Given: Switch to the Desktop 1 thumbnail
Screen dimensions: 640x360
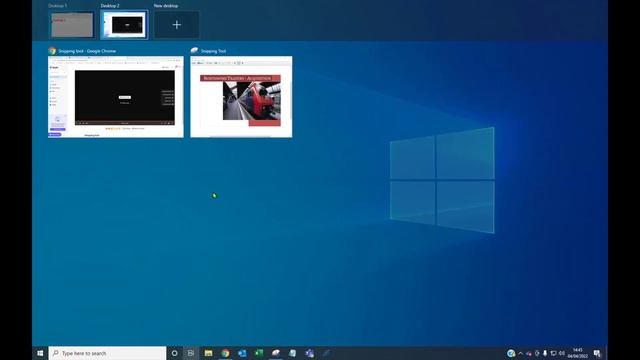Looking at the screenshot, I should coord(72,24).
